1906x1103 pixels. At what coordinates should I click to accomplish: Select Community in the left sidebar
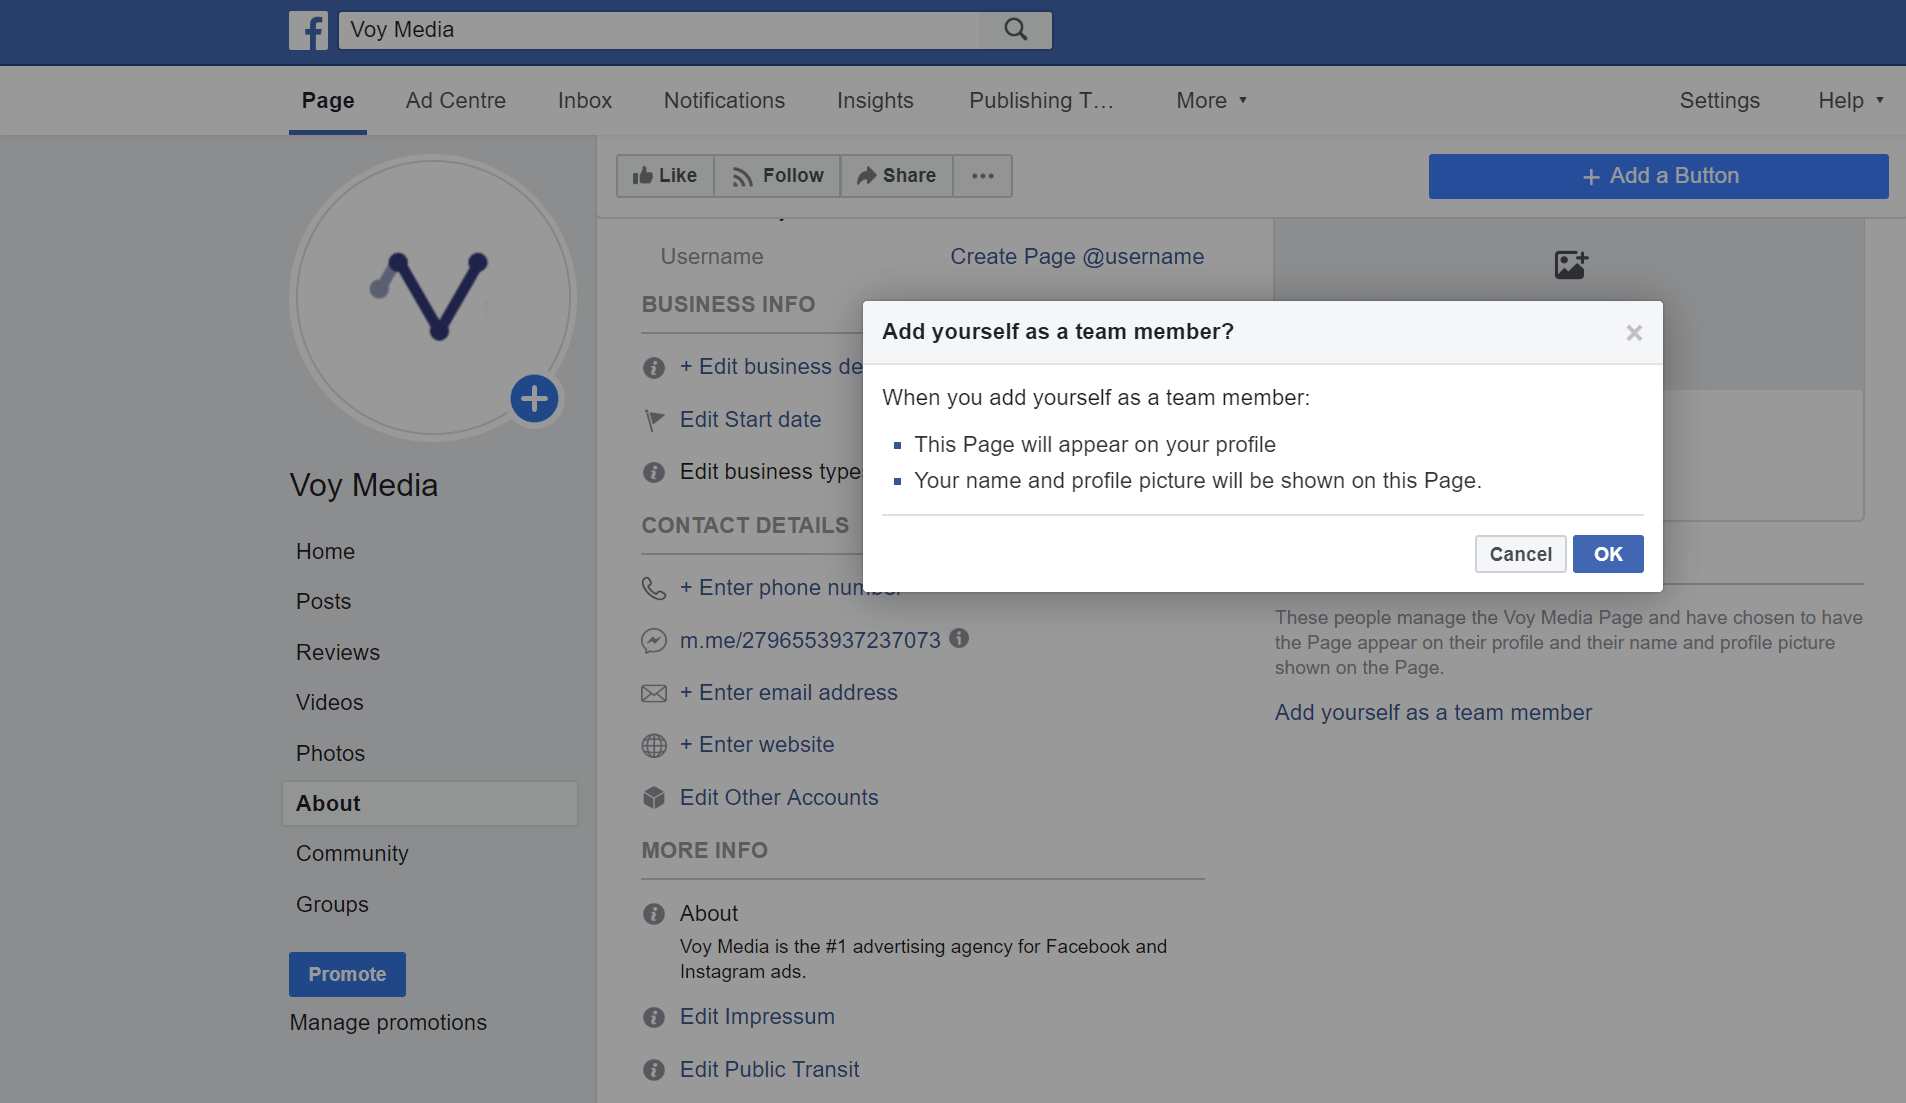tap(352, 853)
